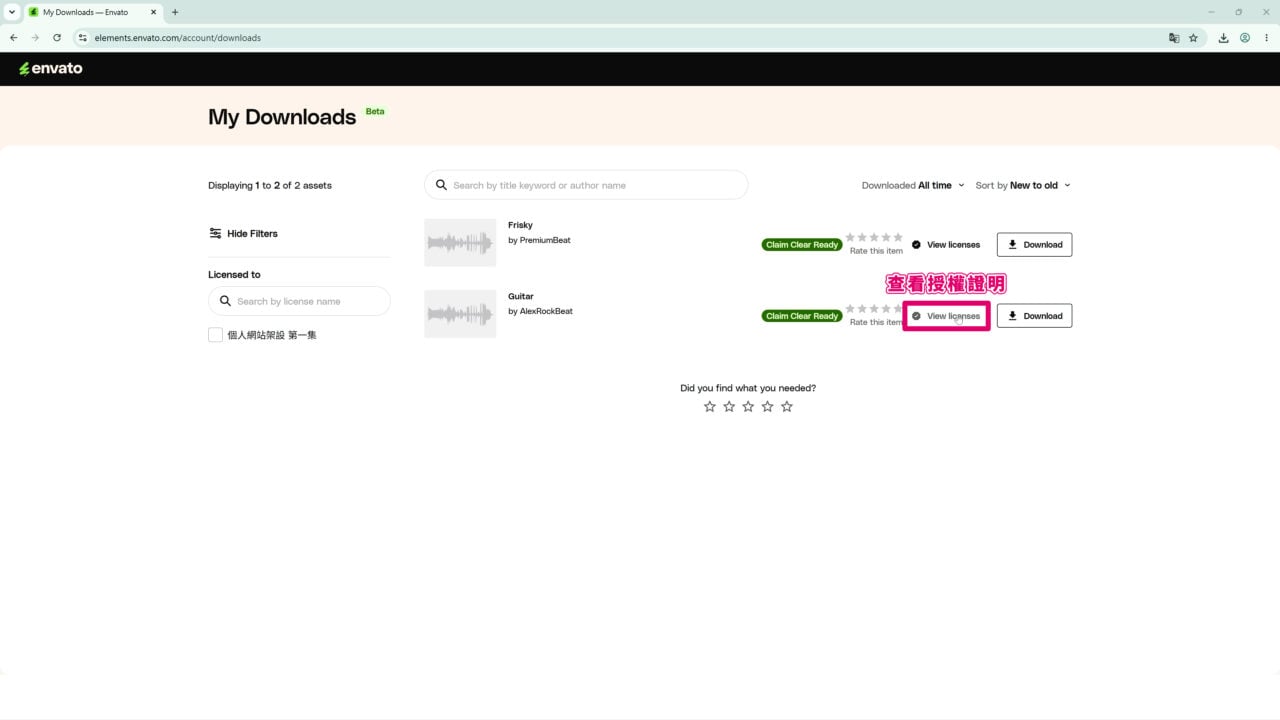
Task: Give feedback five stars for page
Action: click(x=787, y=406)
